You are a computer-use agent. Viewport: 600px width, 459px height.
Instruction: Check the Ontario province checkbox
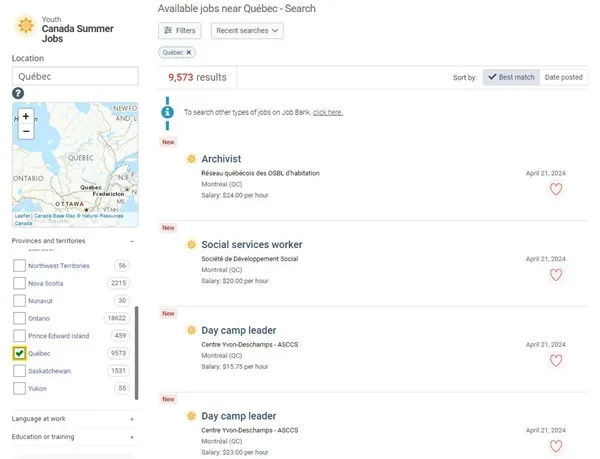[x=19, y=318]
